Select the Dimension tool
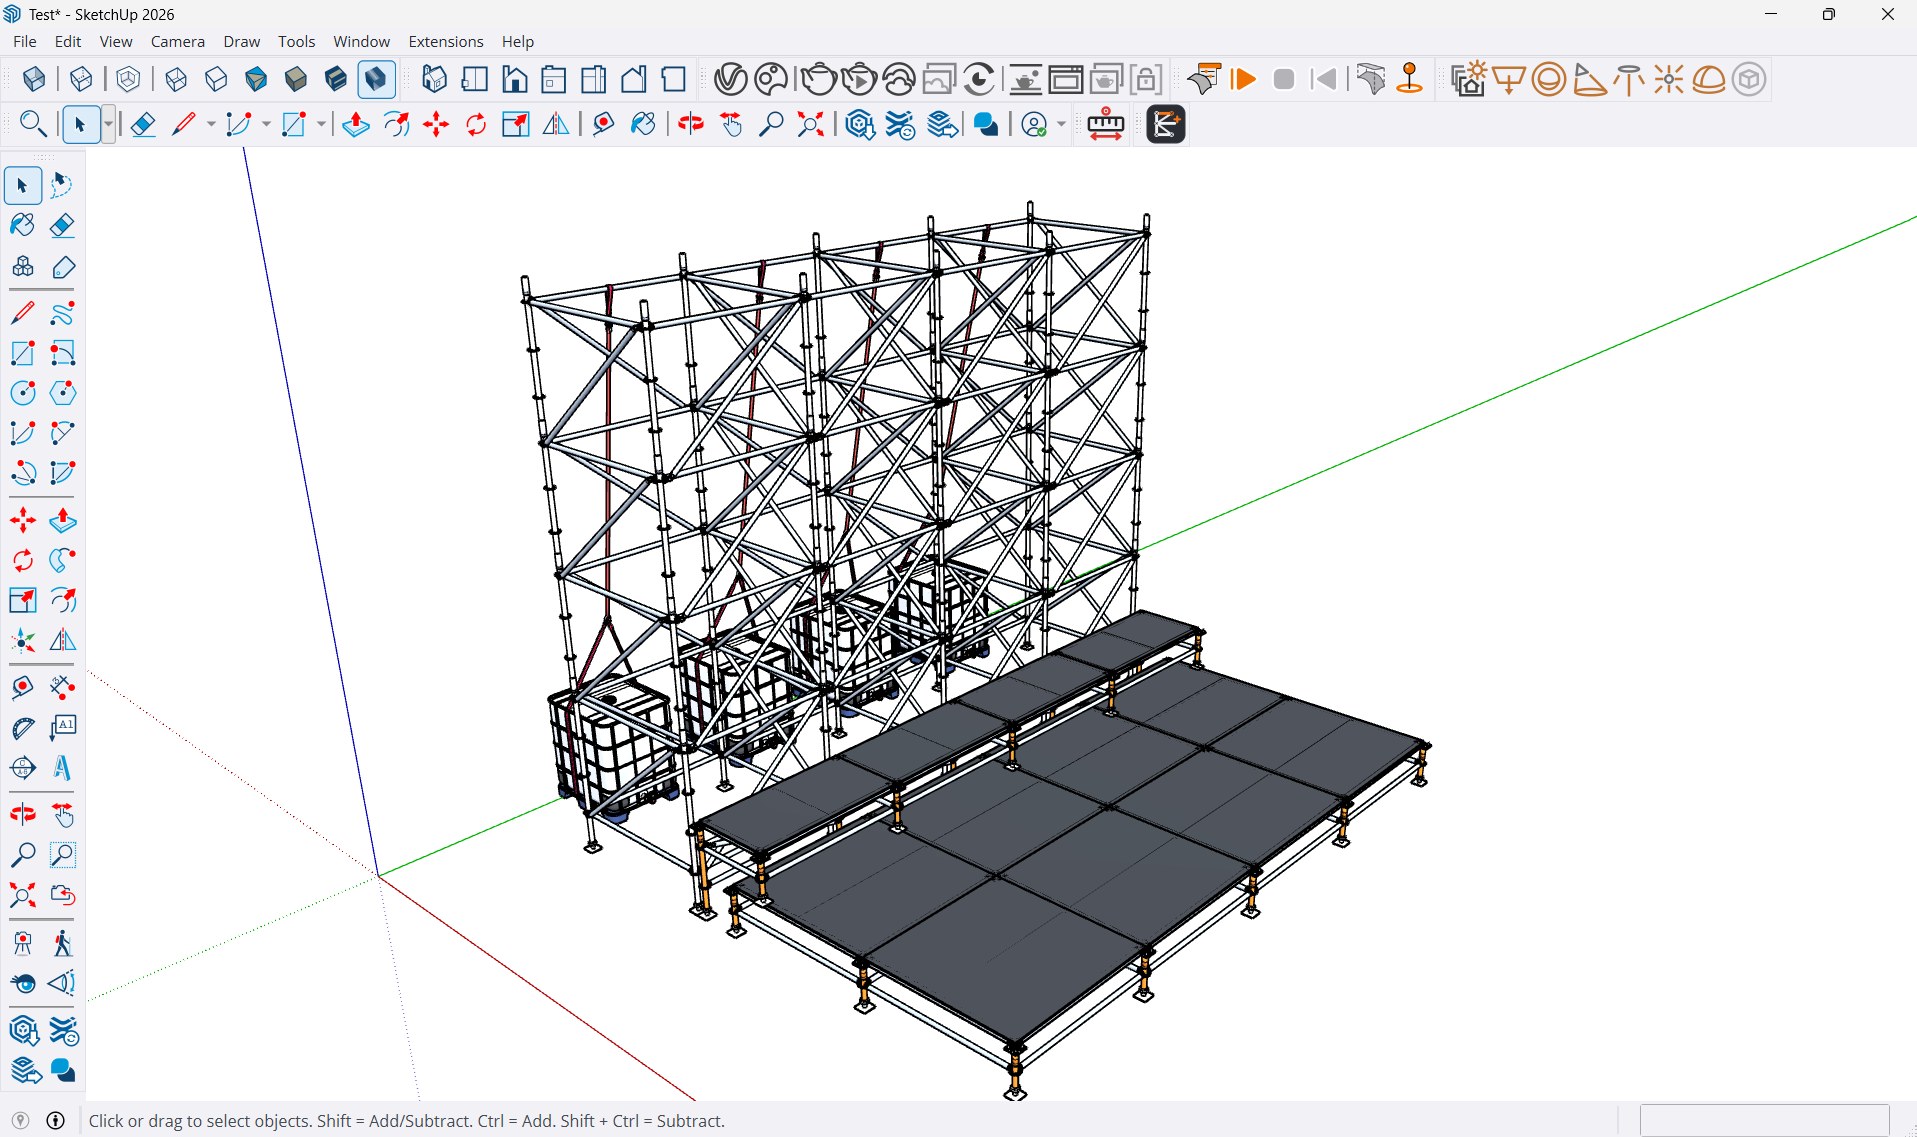The width and height of the screenshot is (1917, 1137). pos(62,687)
